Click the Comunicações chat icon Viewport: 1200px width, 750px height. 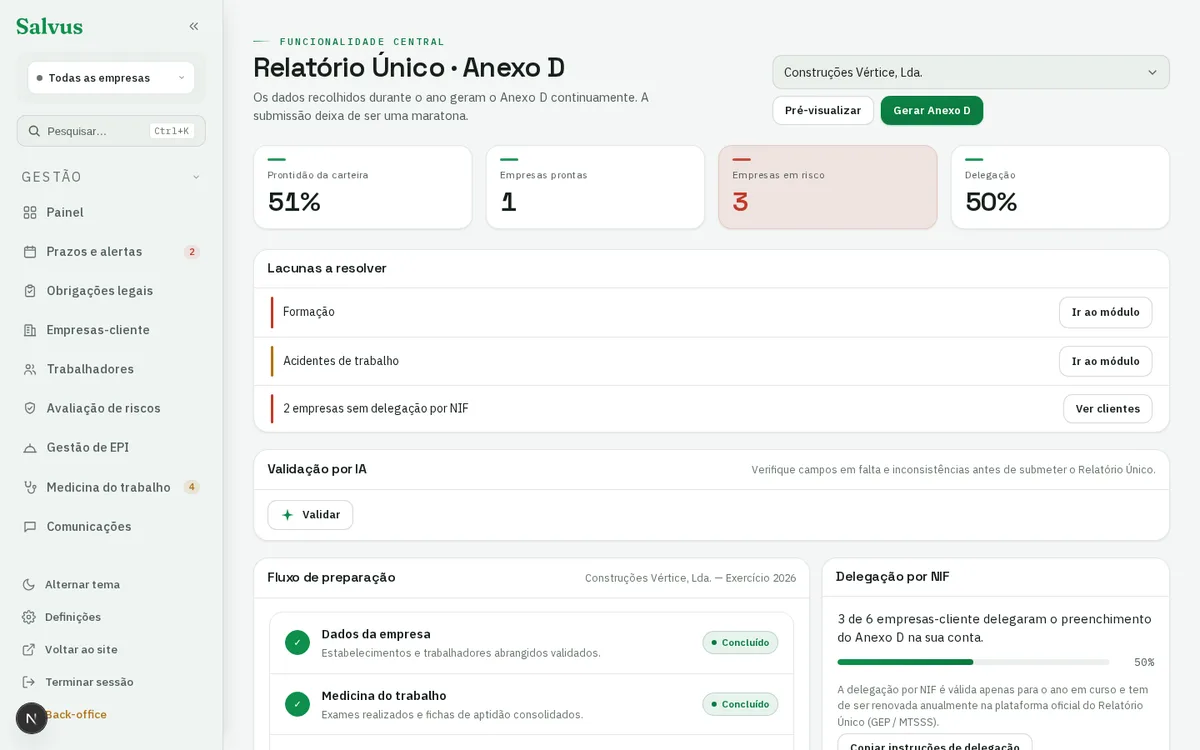click(30, 526)
